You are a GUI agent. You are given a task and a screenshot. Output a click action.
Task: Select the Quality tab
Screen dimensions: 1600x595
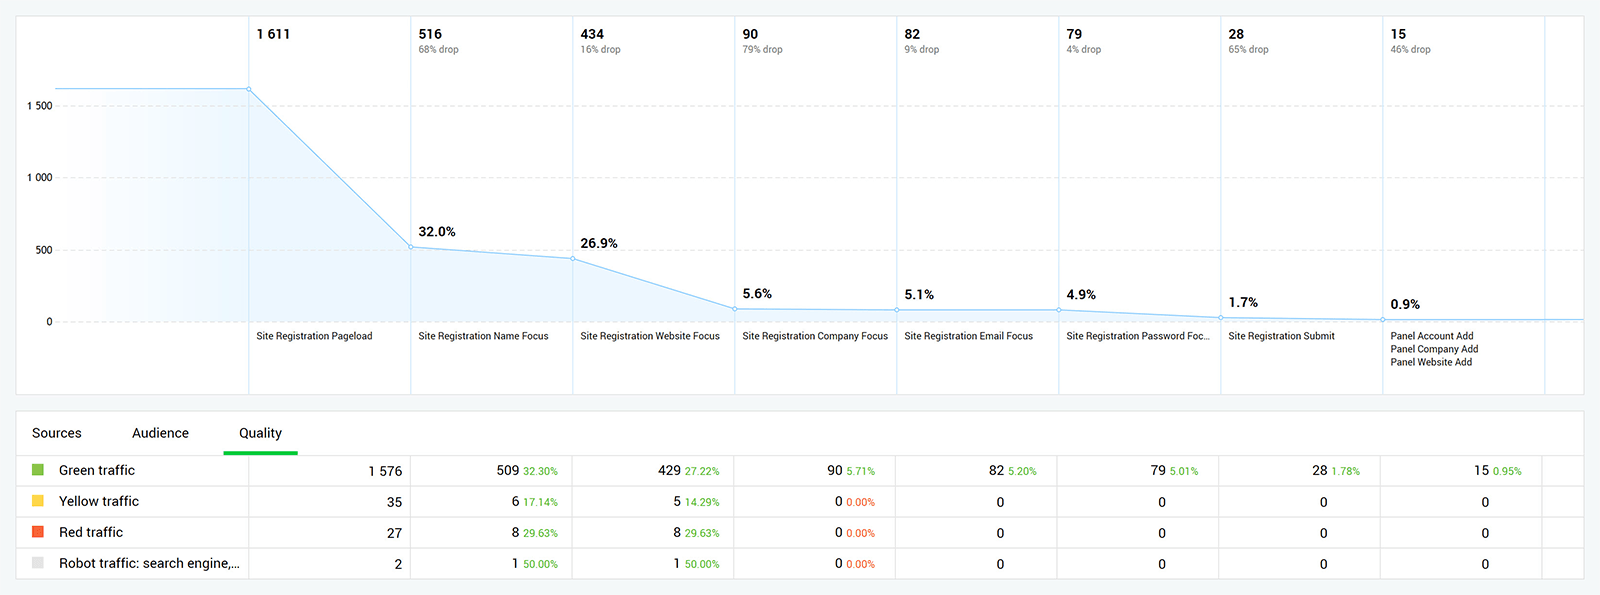260,433
